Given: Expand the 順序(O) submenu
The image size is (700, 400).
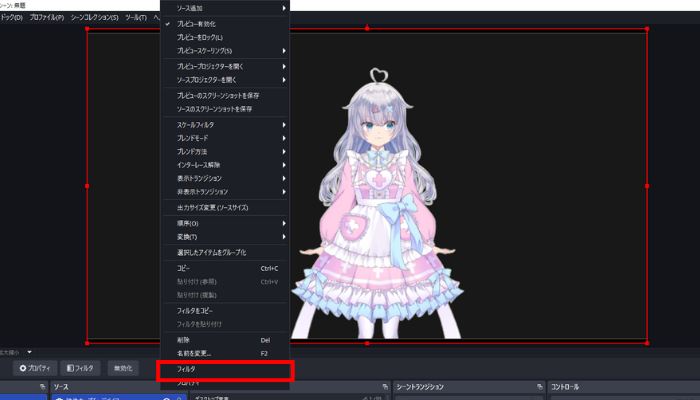Looking at the screenshot, I should 225,223.
